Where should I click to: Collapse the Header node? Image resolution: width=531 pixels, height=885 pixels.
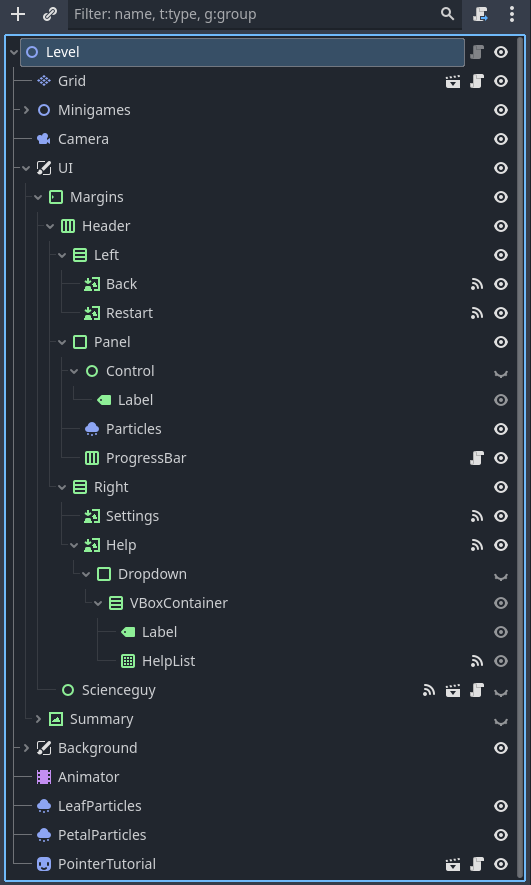(x=50, y=226)
